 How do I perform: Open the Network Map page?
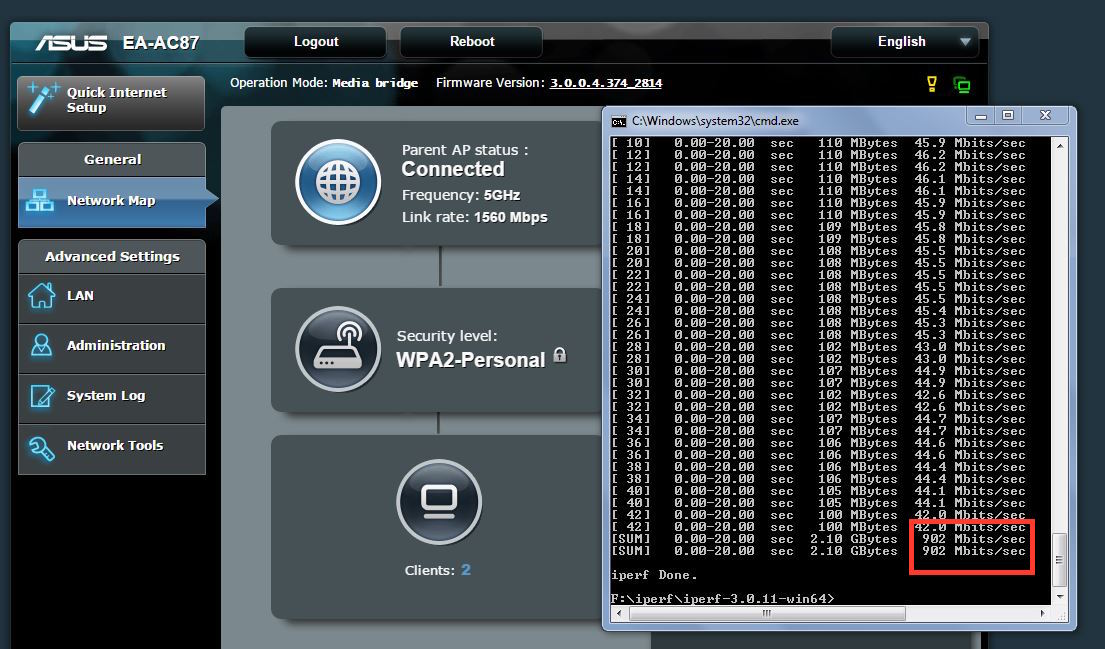click(x=111, y=201)
